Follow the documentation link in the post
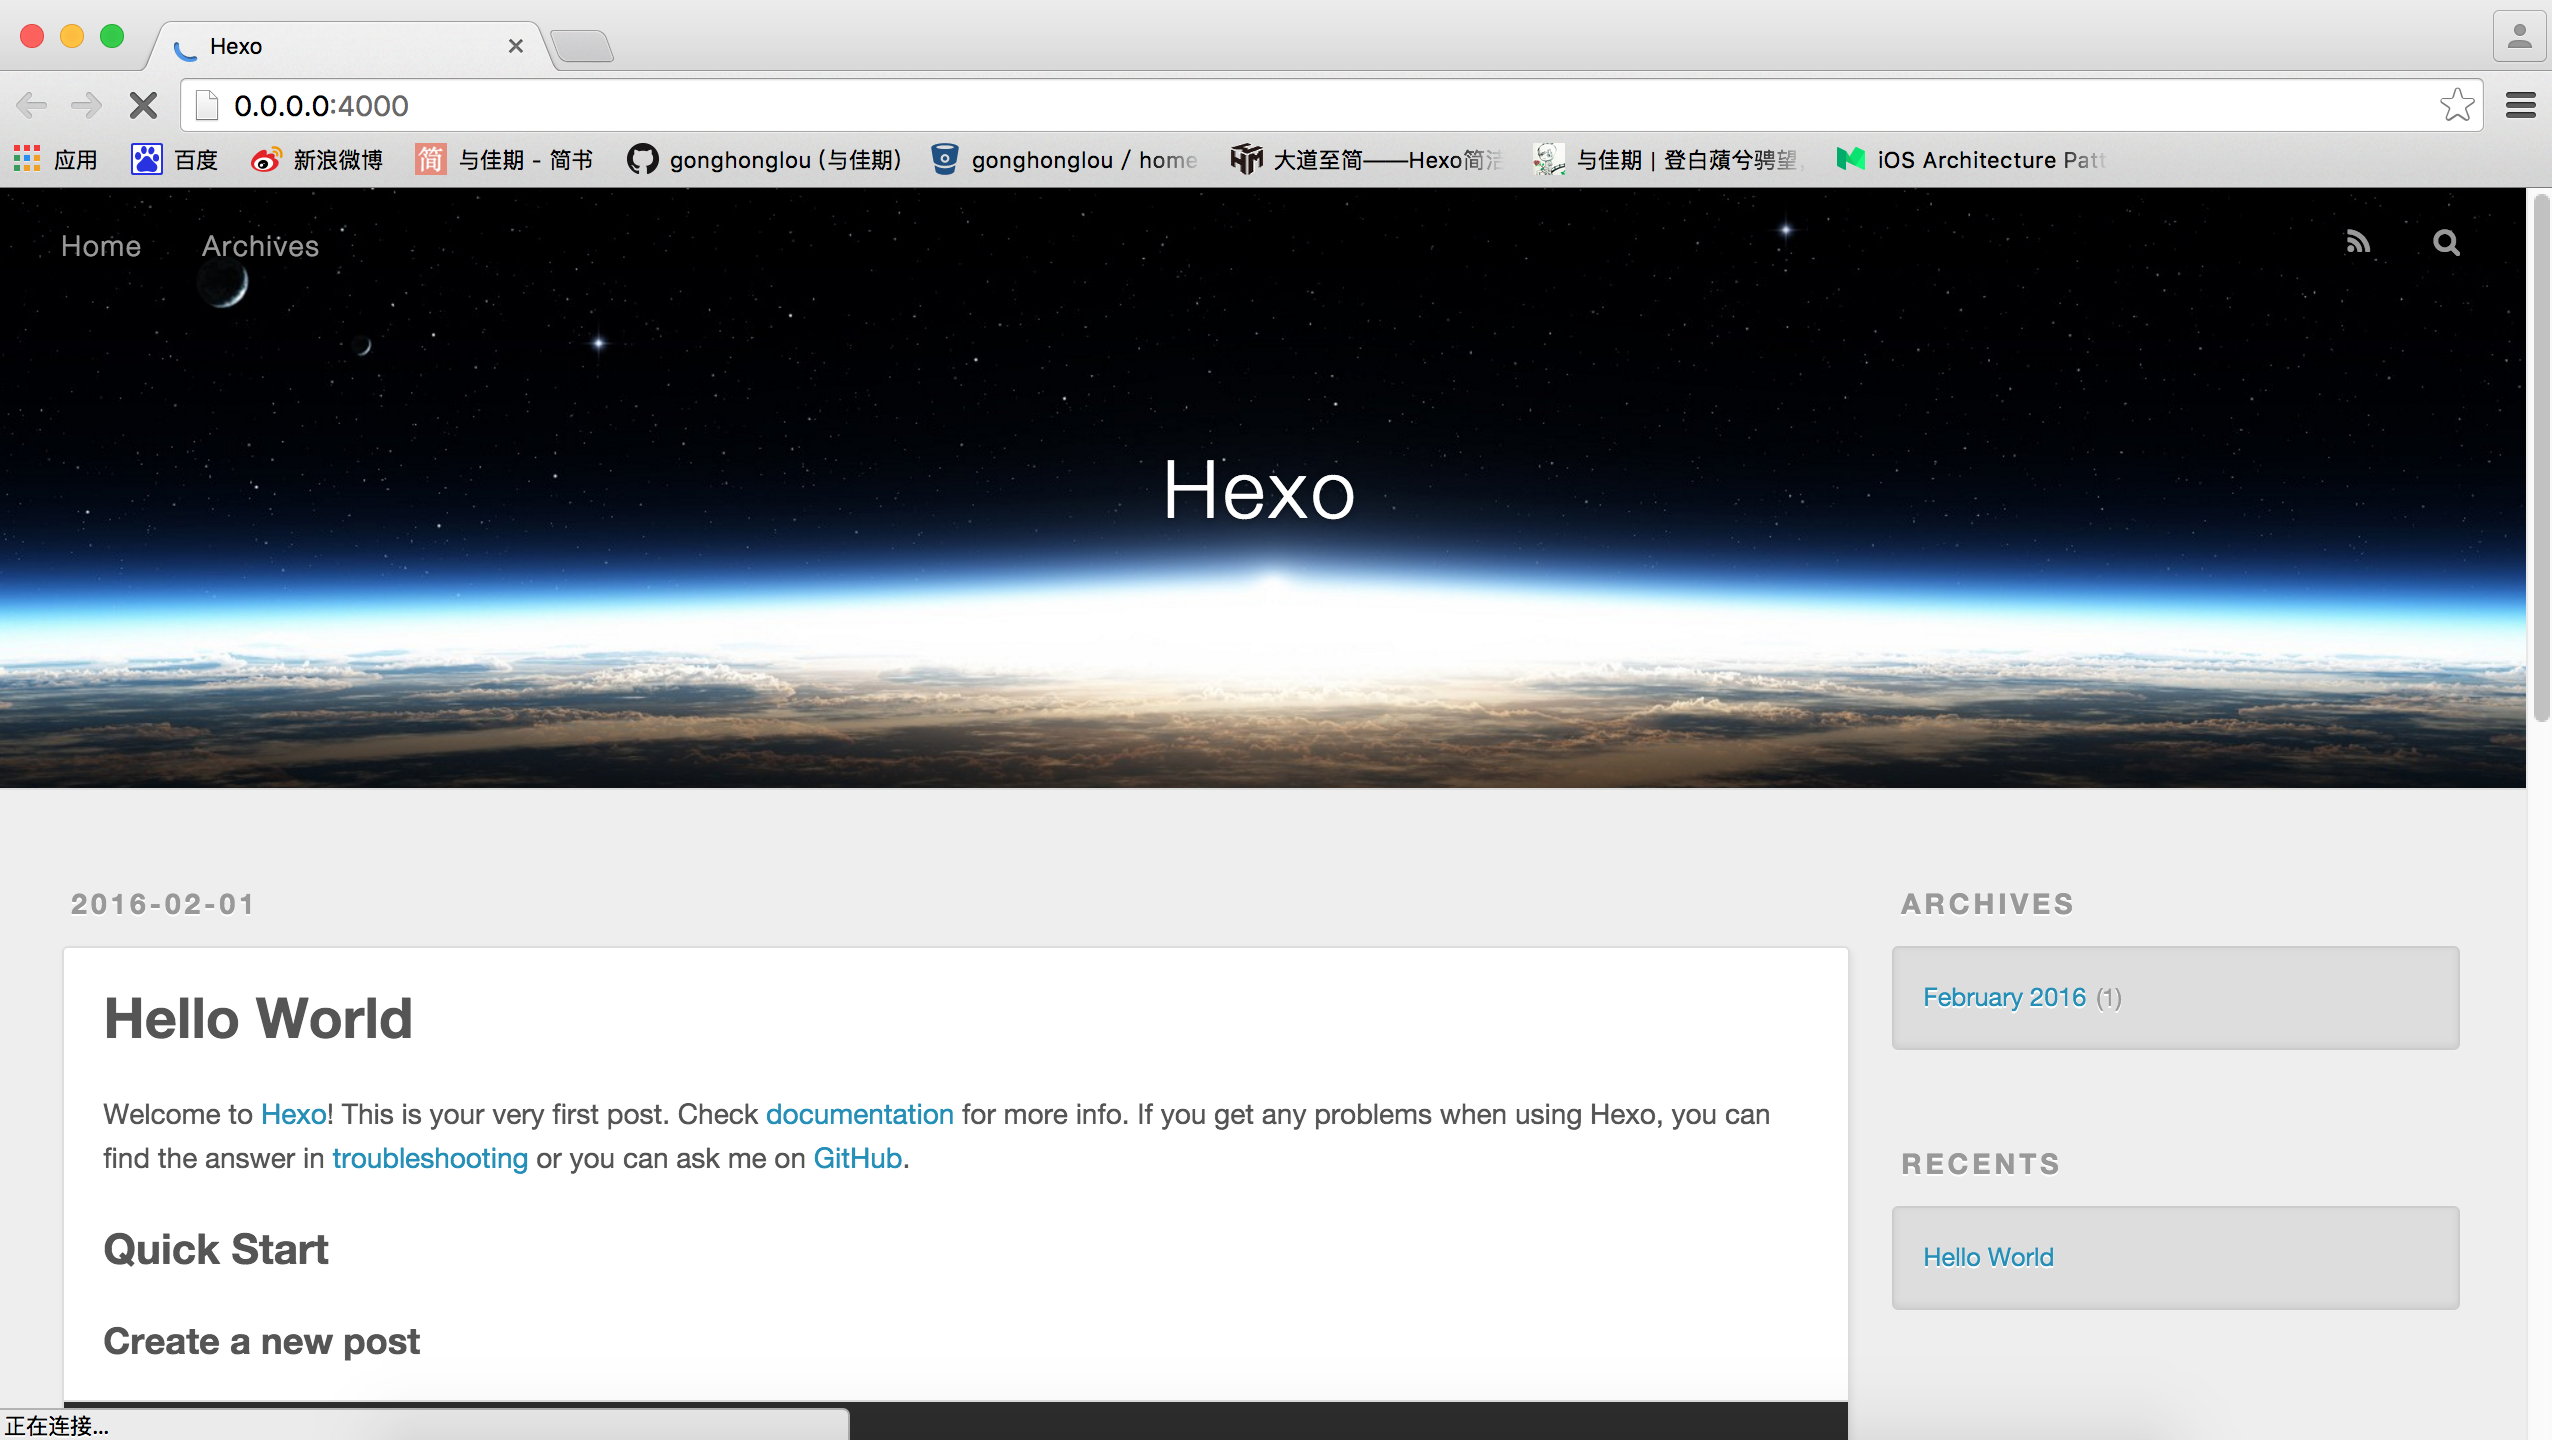Image resolution: width=2552 pixels, height=1440 pixels. pos(859,1114)
